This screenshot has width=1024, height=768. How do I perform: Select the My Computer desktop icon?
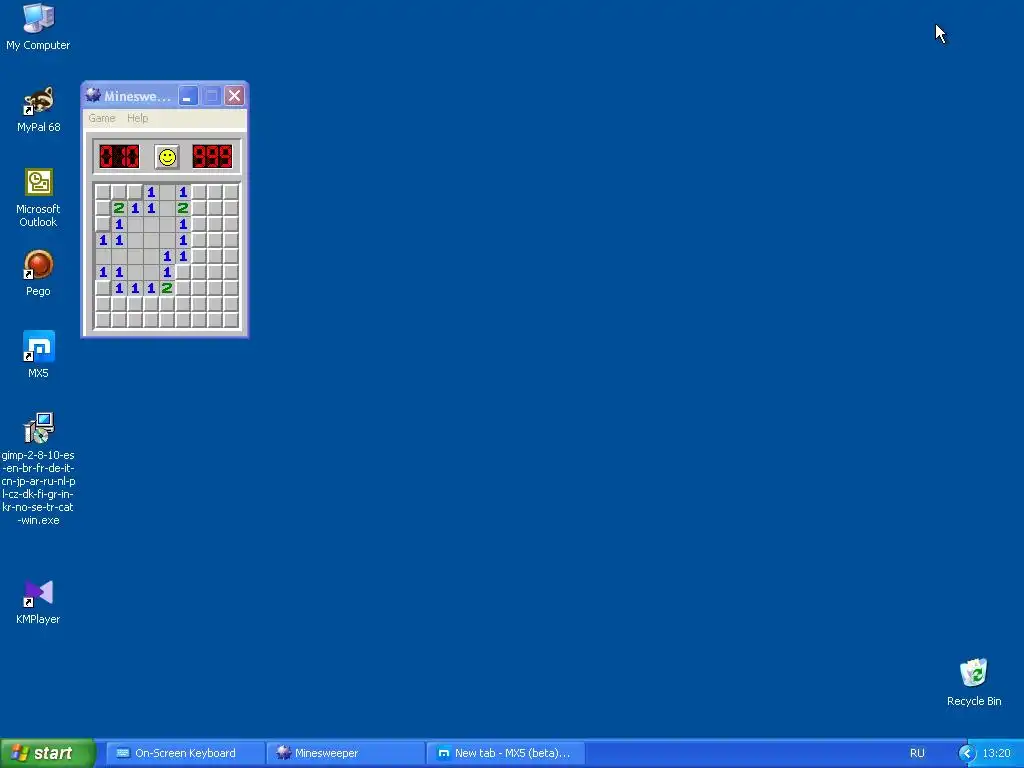tap(38, 27)
